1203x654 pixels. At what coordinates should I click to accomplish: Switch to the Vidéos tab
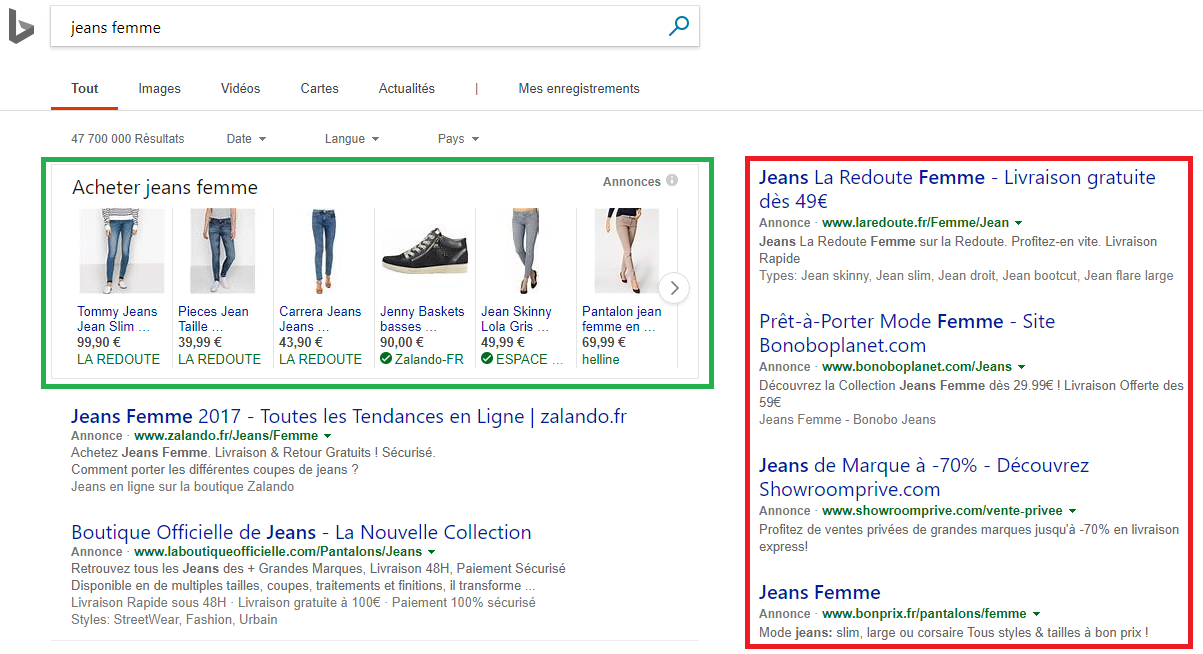click(x=240, y=89)
